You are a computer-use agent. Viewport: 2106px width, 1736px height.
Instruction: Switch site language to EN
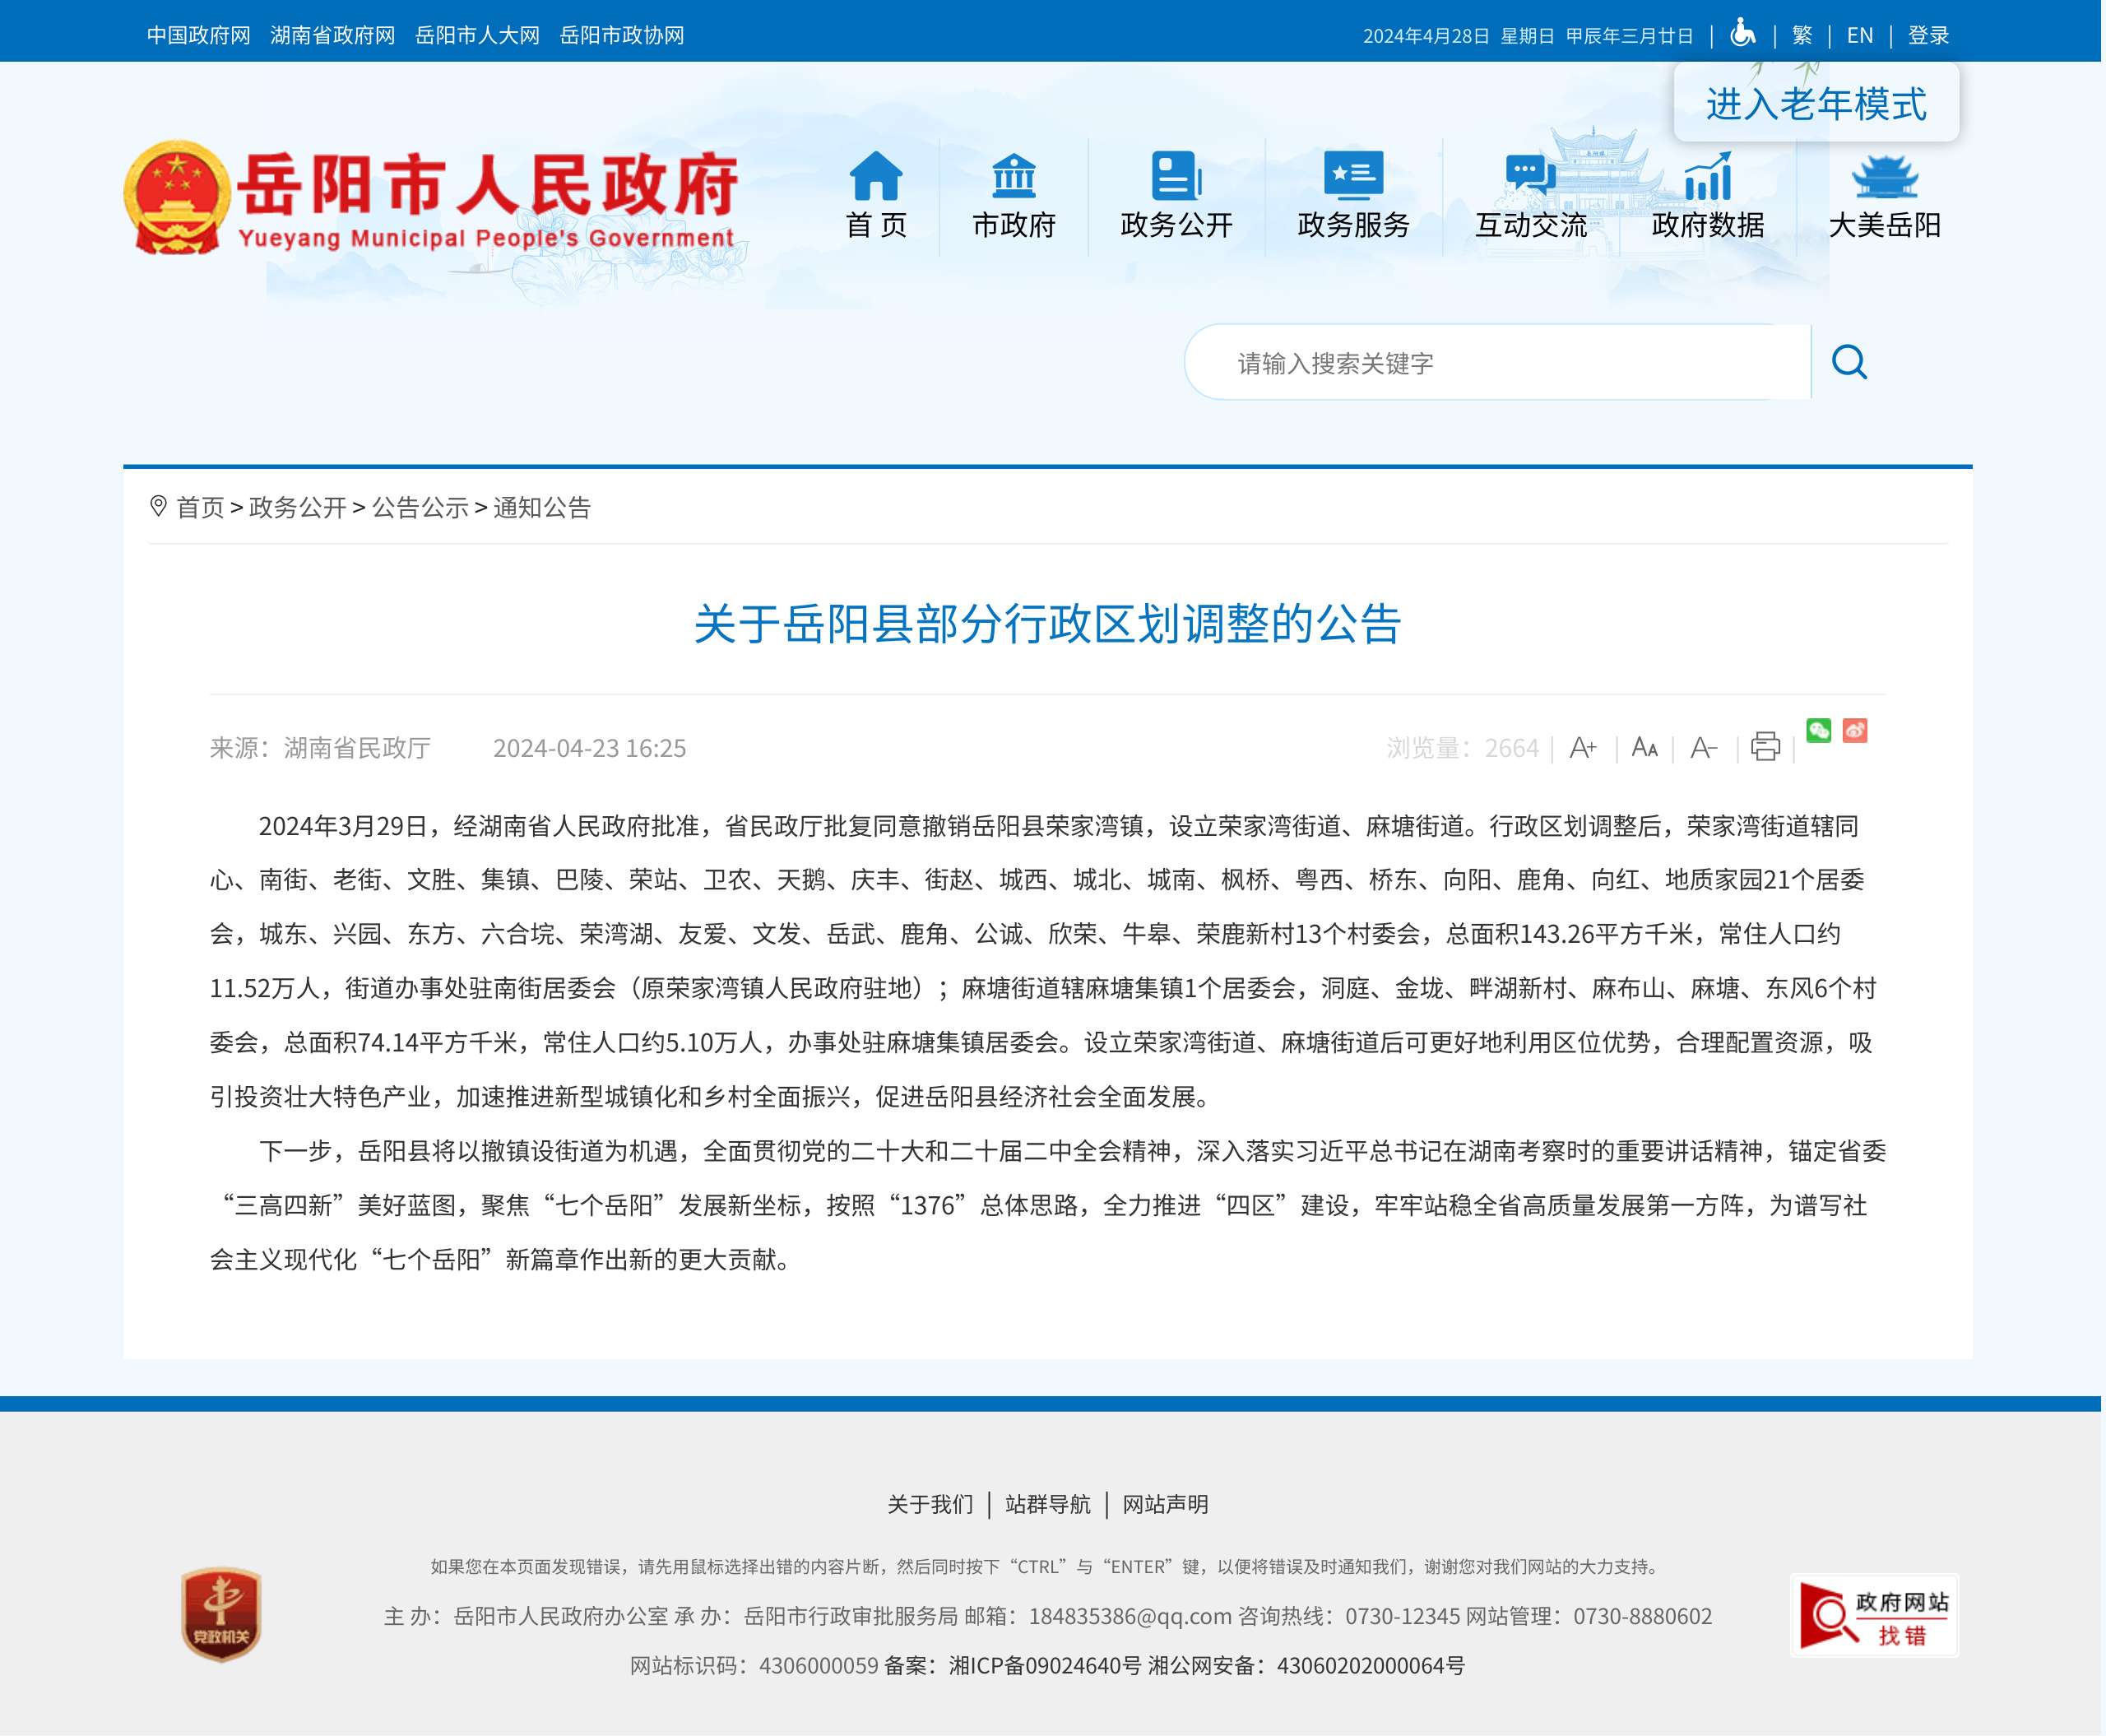tap(1860, 35)
